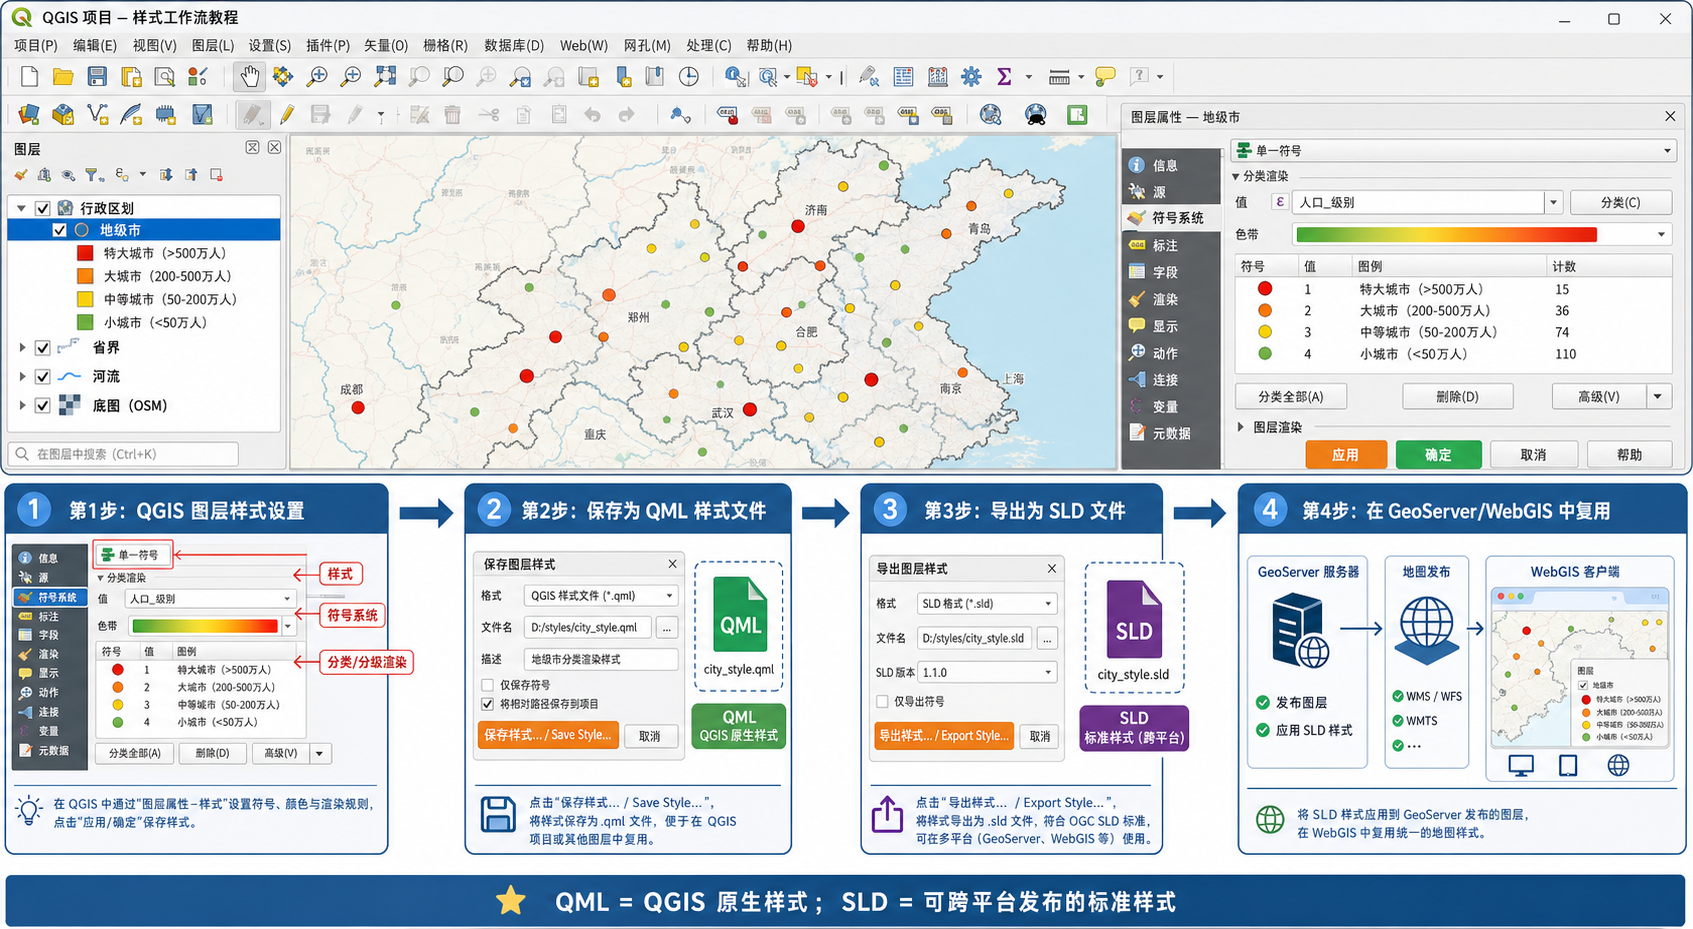
Task: Click Remove Layer icon in Layers panel
Action: [216, 175]
